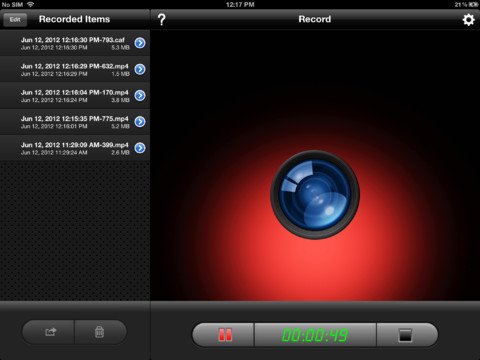Image resolution: width=480 pixels, height=360 pixels.
Task: Pause the recording with red pause button
Action: (x=224, y=335)
